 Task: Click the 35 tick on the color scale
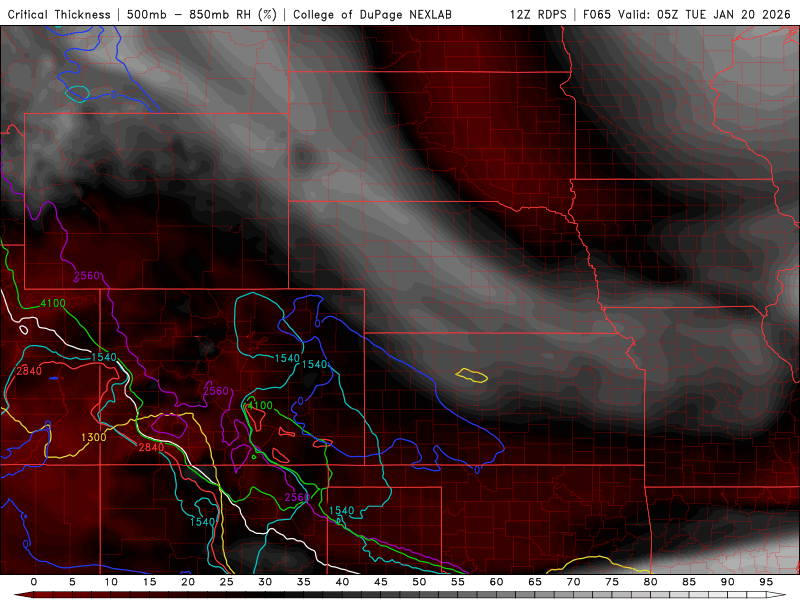(304, 582)
